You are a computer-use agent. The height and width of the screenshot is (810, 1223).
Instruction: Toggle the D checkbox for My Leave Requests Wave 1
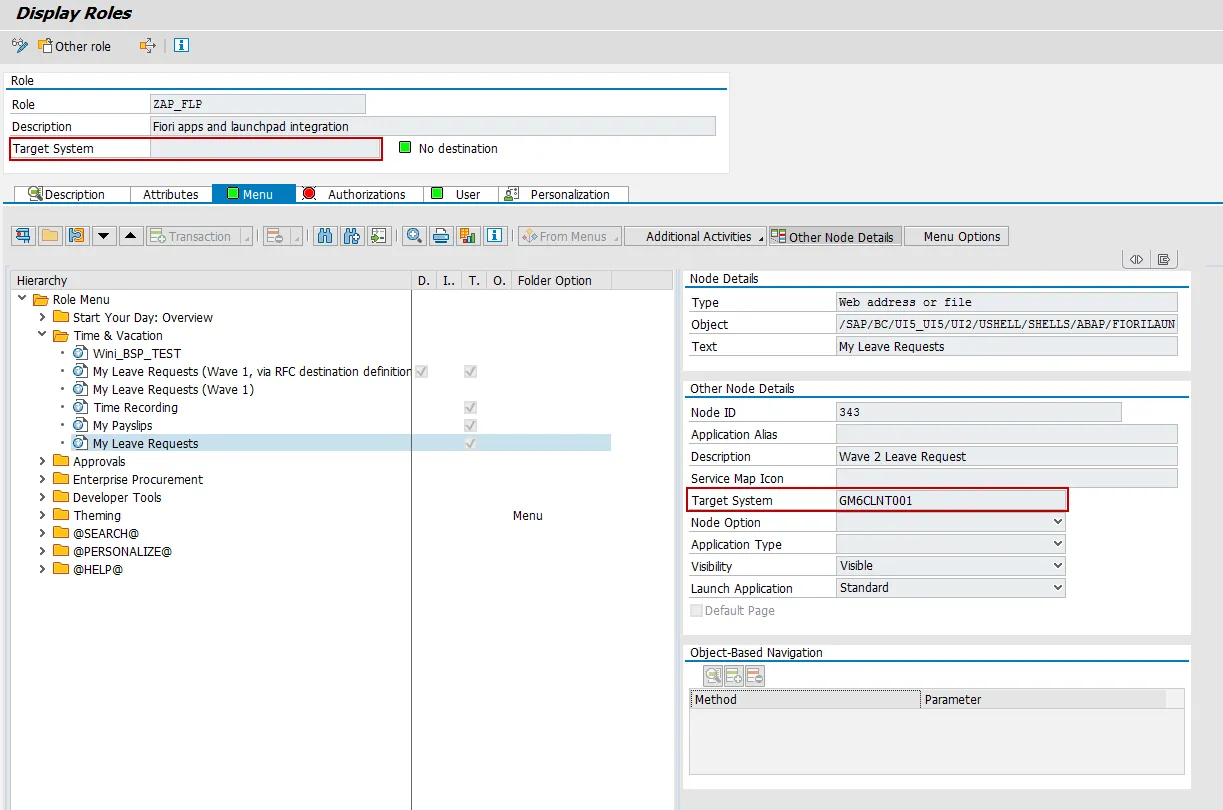421,371
